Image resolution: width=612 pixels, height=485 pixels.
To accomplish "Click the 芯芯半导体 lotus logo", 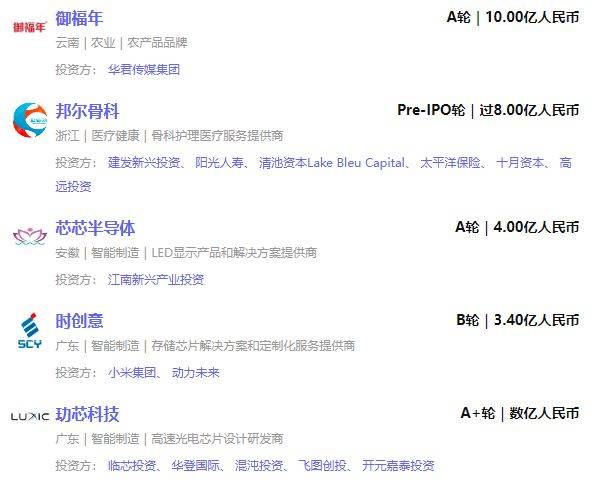I will (30, 236).
